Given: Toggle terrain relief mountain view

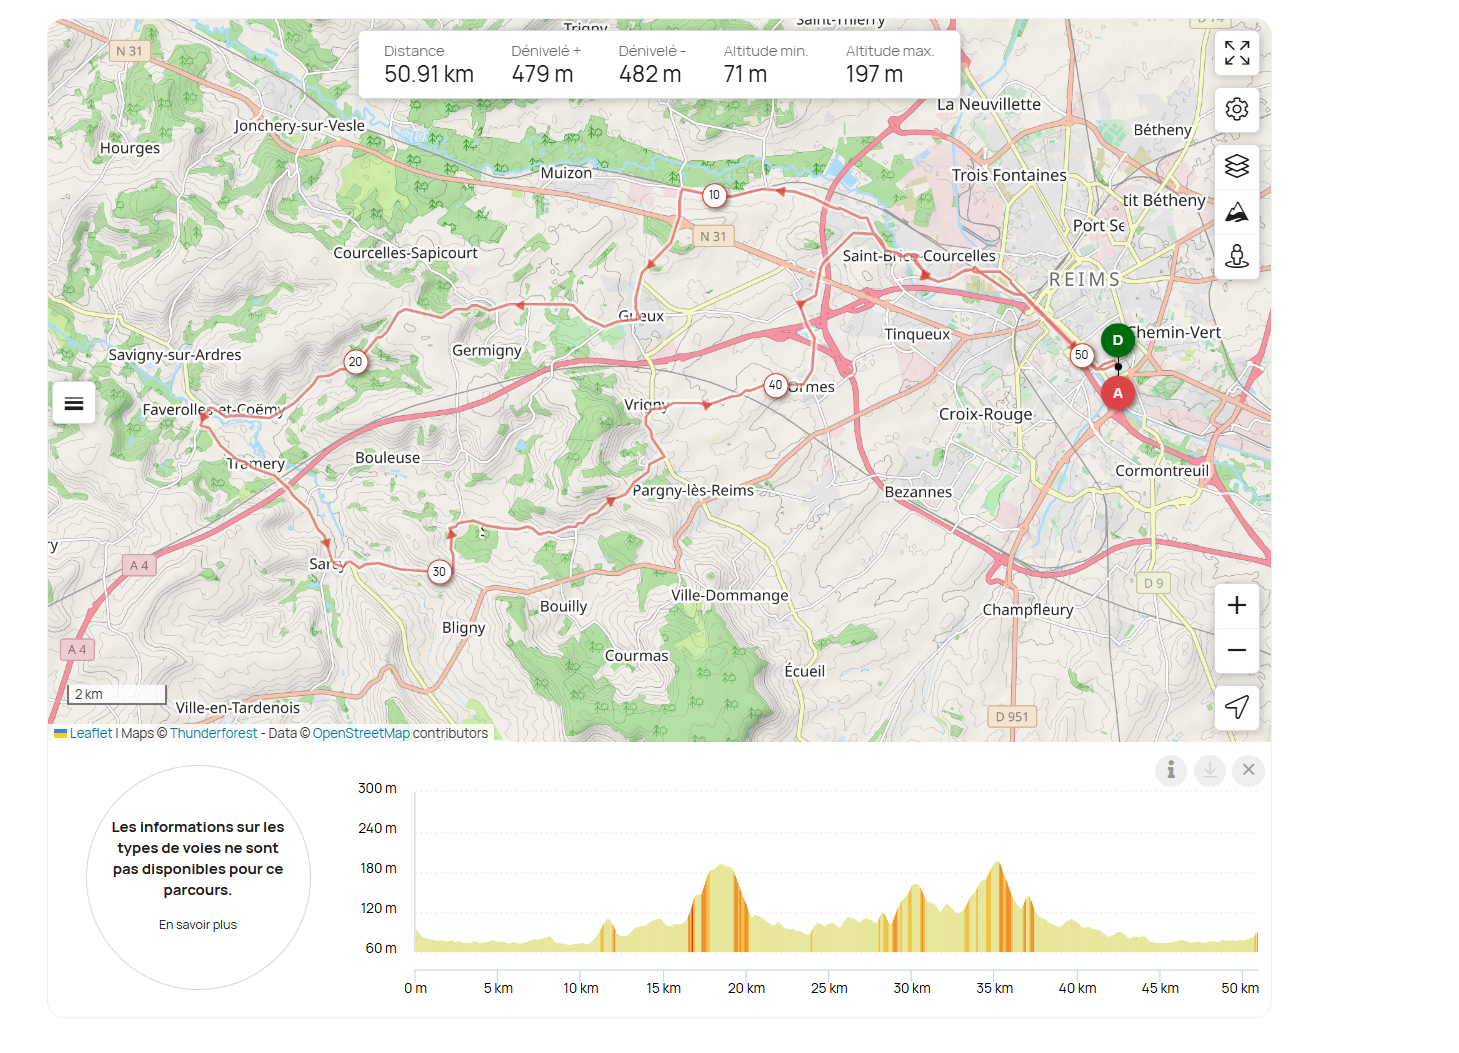Looking at the screenshot, I should click(x=1236, y=212).
